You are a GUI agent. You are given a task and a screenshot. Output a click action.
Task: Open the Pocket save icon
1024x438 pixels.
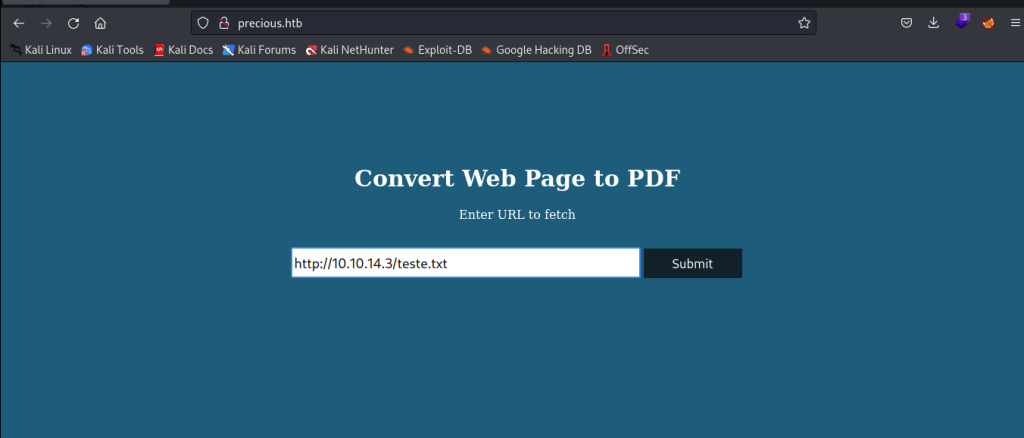point(906,23)
